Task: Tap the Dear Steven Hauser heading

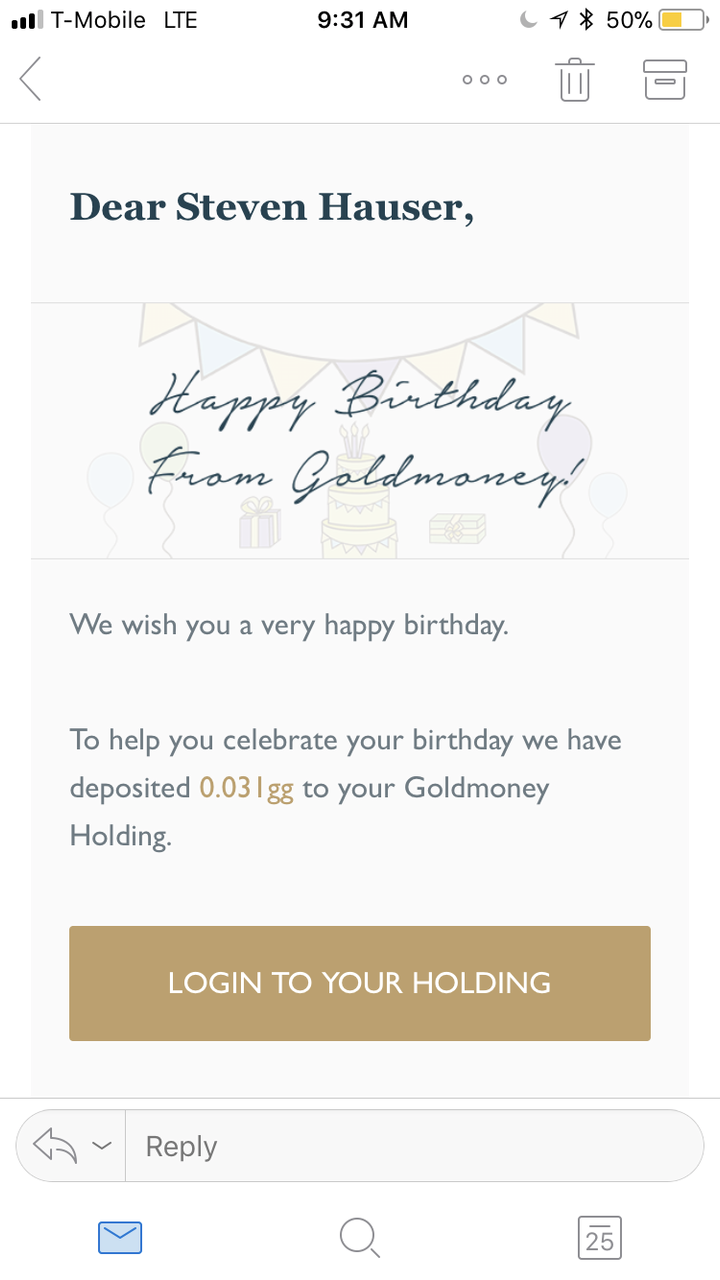Action: [x=271, y=207]
